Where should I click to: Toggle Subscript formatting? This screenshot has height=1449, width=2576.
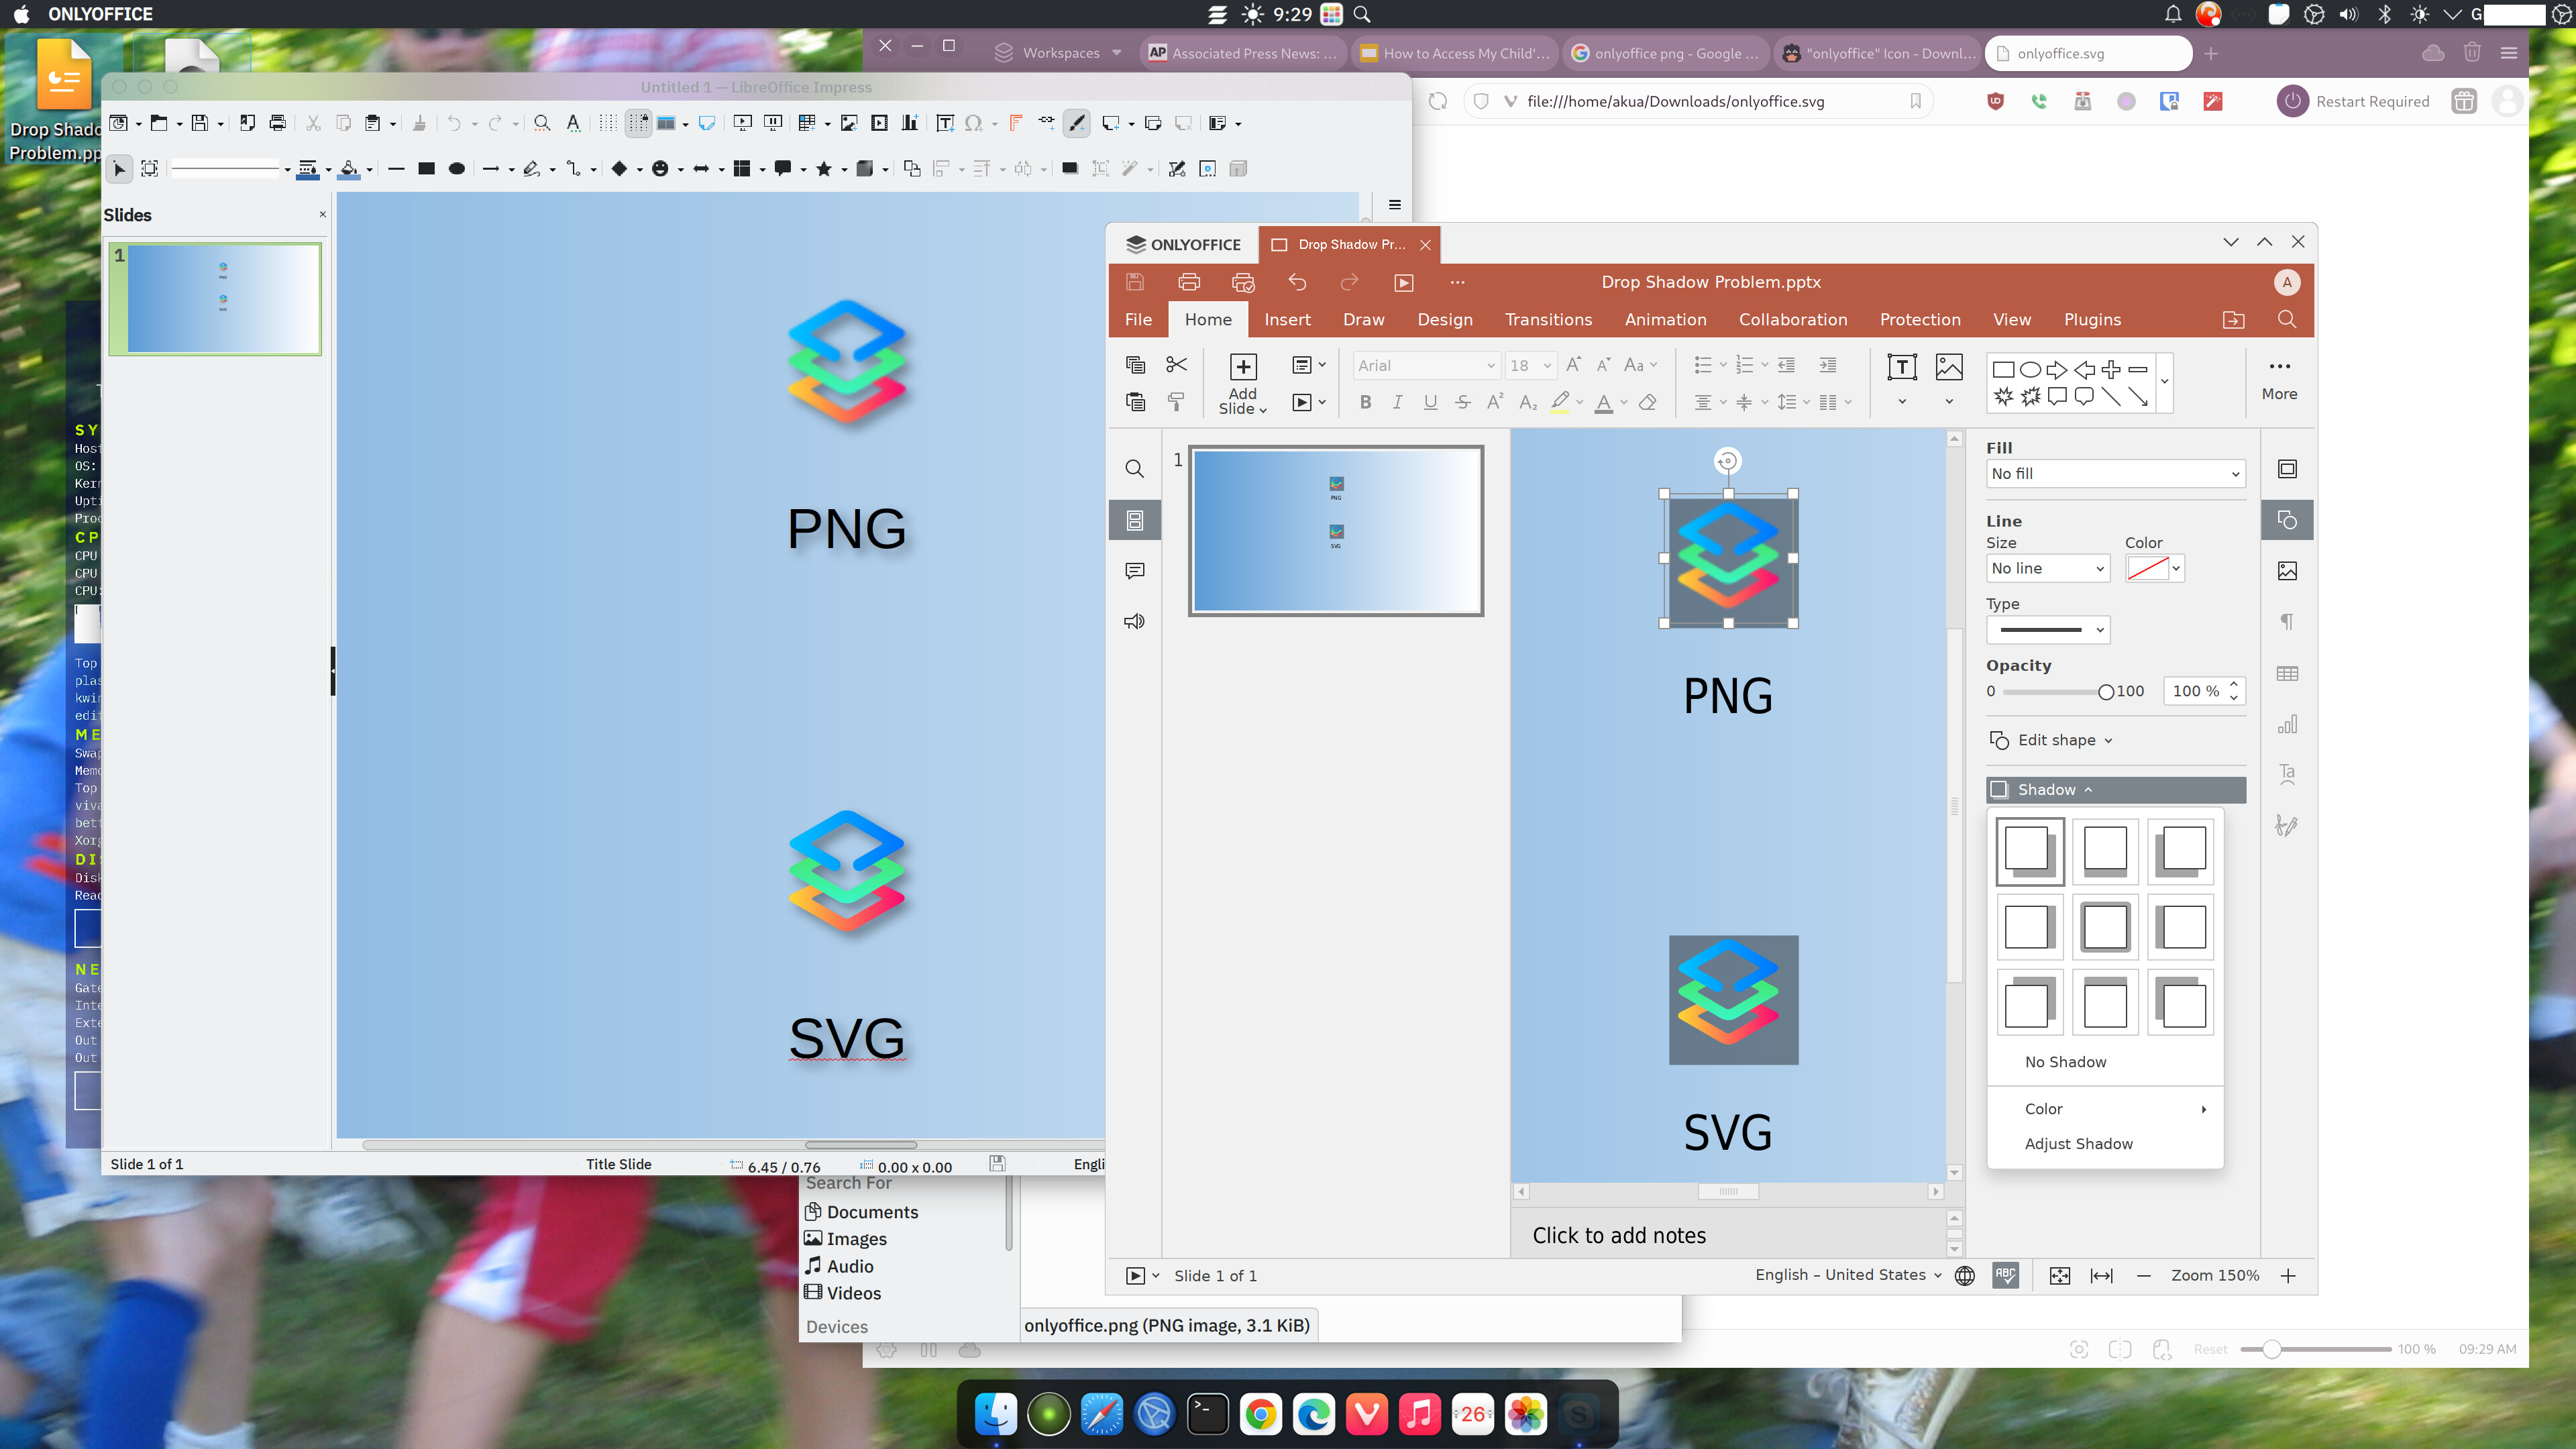1528,402
